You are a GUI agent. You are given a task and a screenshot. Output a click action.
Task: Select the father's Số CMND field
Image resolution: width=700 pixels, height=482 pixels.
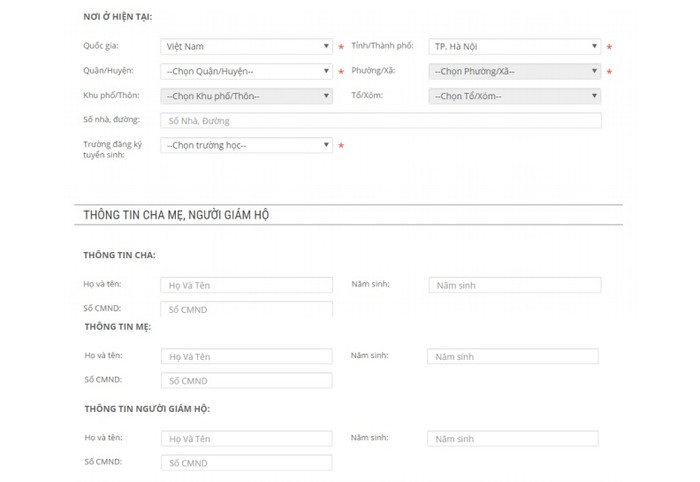coord(246,309)
